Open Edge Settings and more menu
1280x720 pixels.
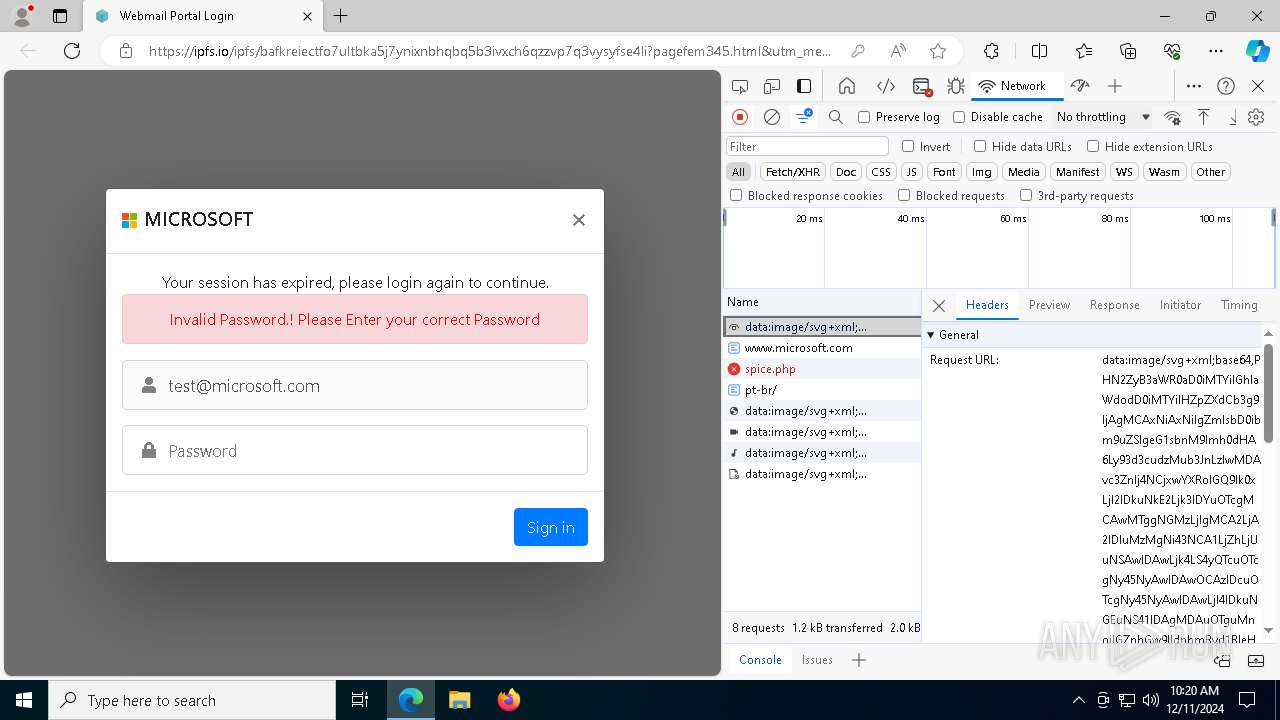click(1216, 51)
